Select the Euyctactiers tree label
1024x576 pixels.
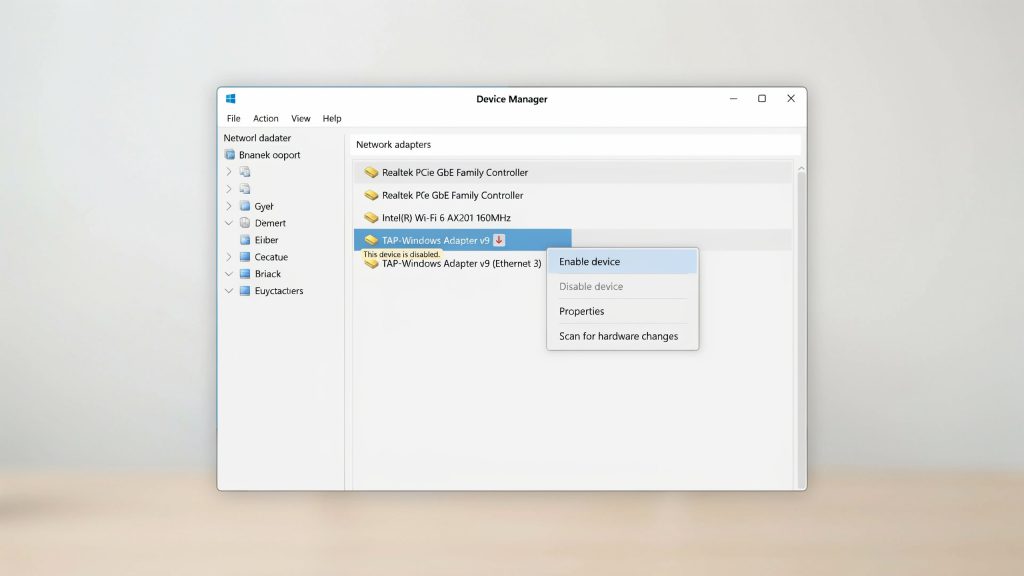(x=279, y=291)
